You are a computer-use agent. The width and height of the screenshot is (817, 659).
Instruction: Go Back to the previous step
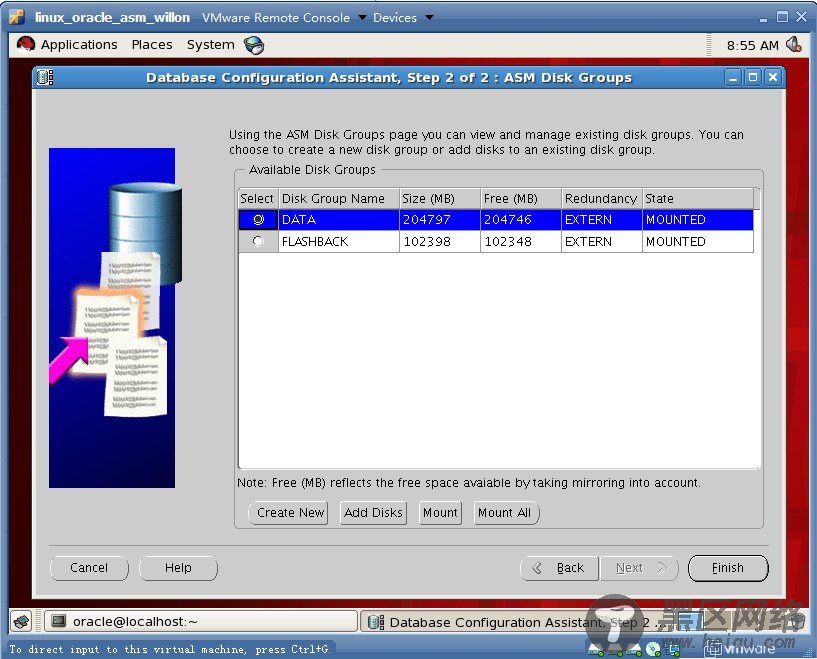[560, 568]
